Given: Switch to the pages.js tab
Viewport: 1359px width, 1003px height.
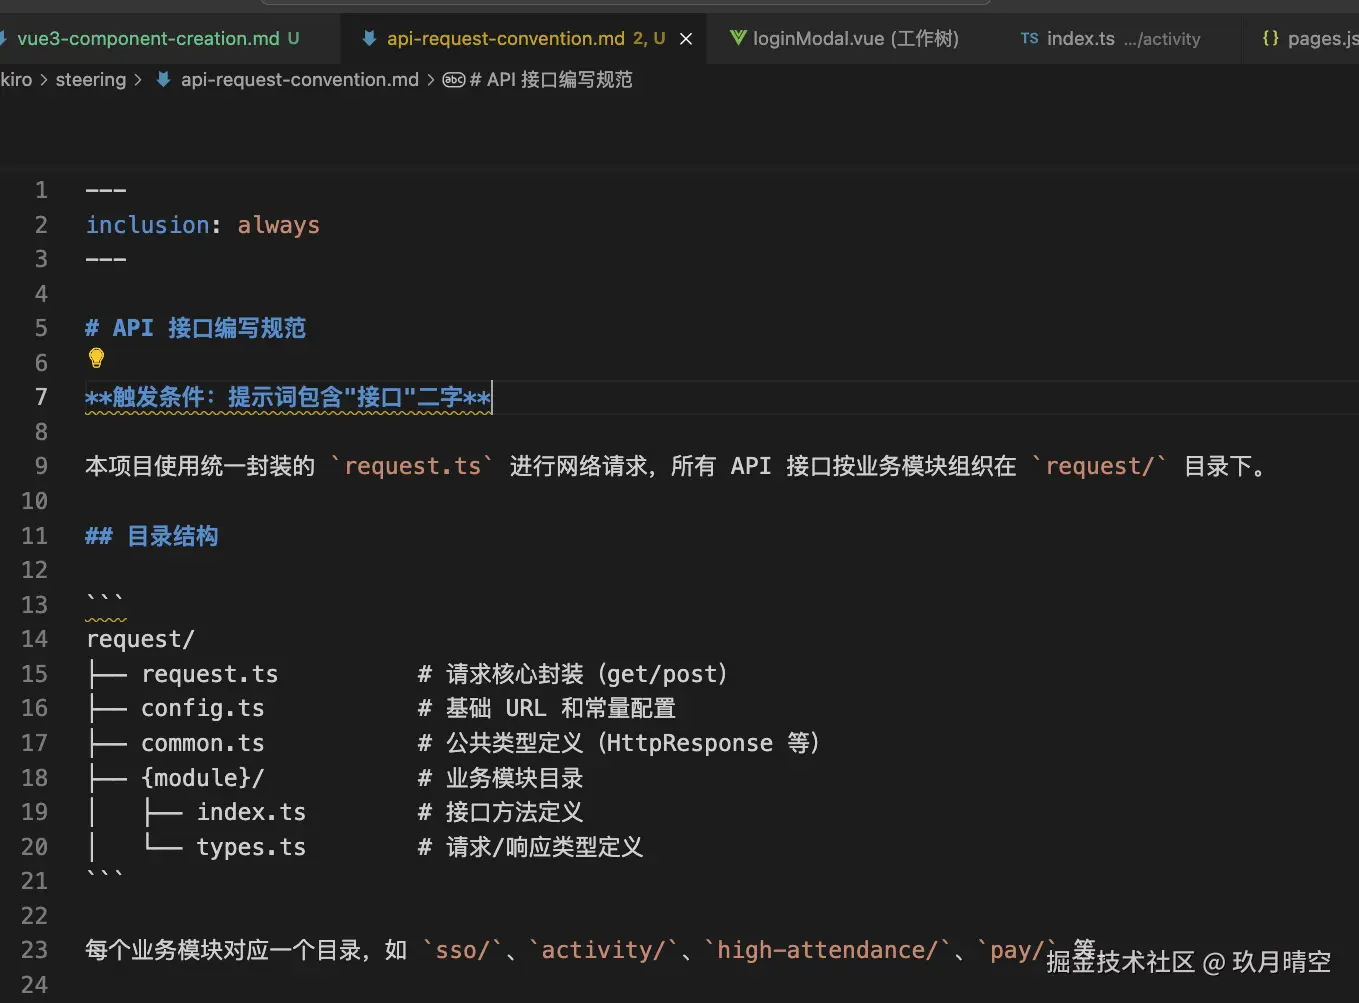Looking at the screenshot, I should point(1320,38).
